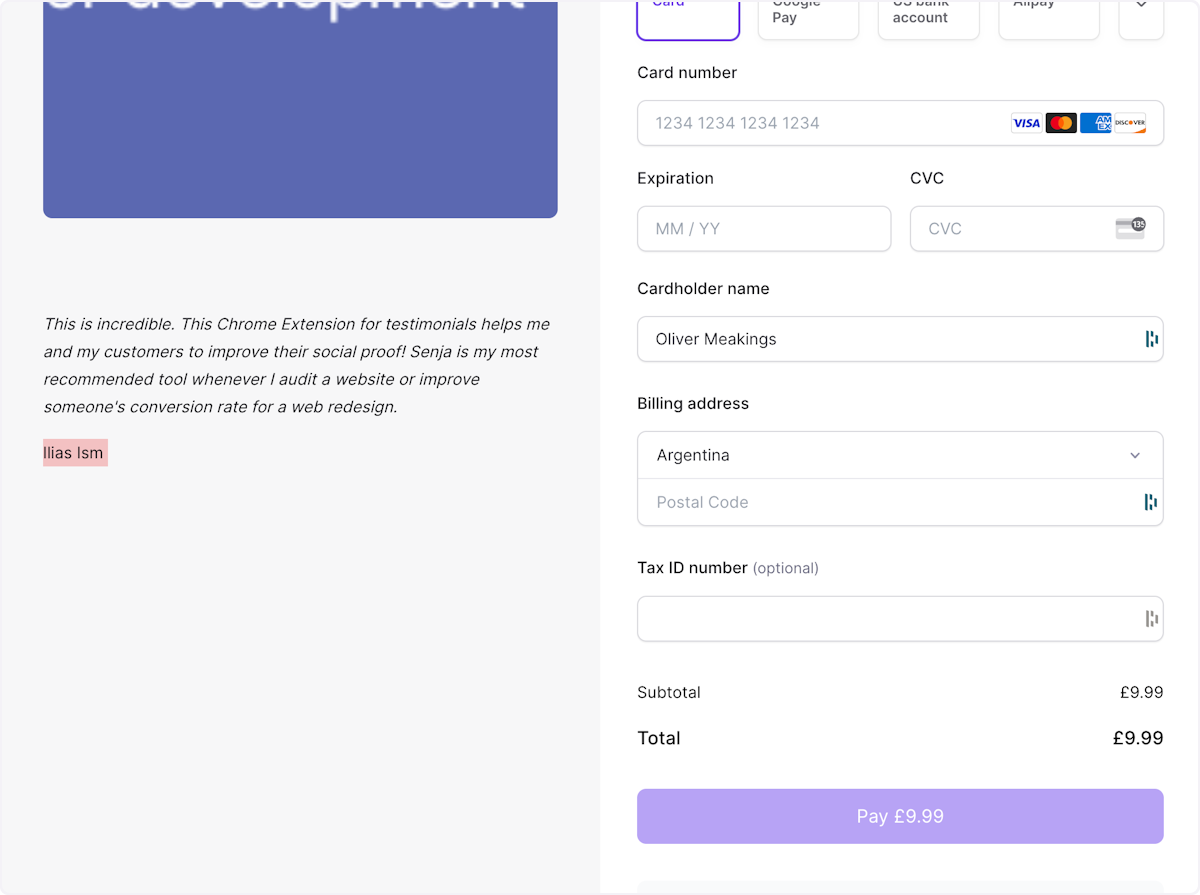Click the autofill icon in the Tax ID field
This screenshot has height=895, width=1200.
point(1151,618)
